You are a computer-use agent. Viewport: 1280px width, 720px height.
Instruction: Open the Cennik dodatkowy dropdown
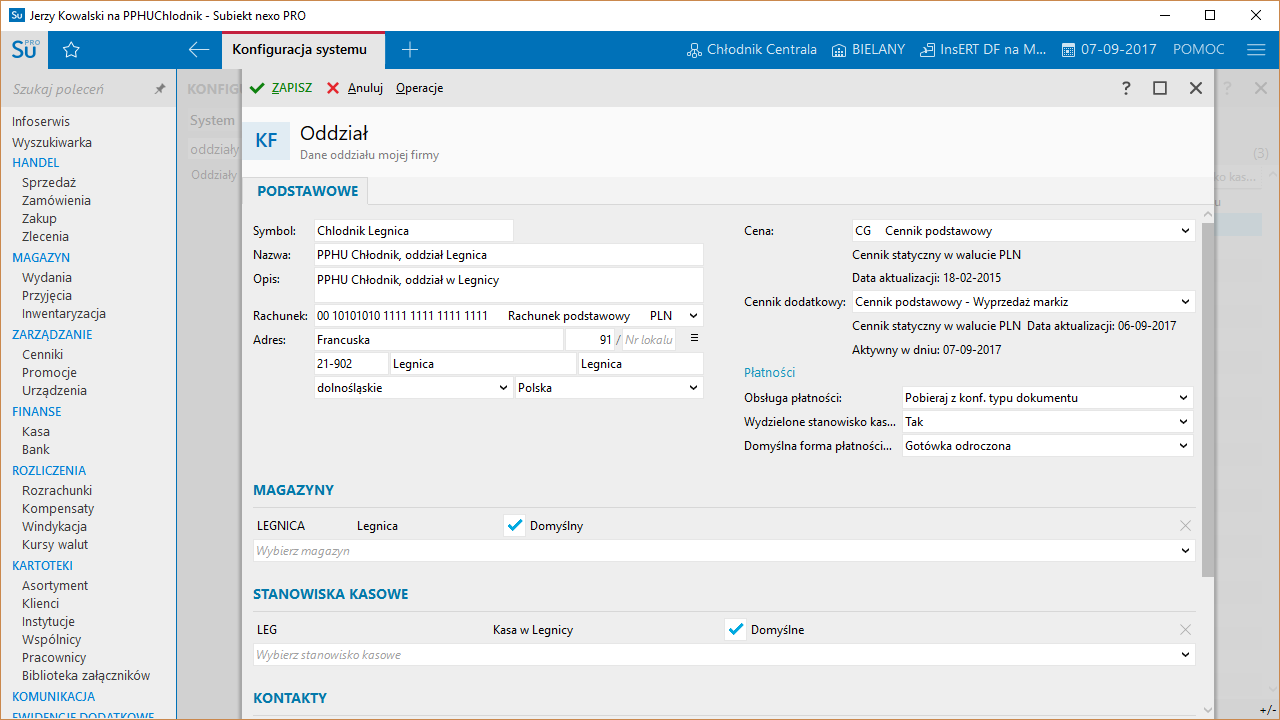tap(1185, 302)
